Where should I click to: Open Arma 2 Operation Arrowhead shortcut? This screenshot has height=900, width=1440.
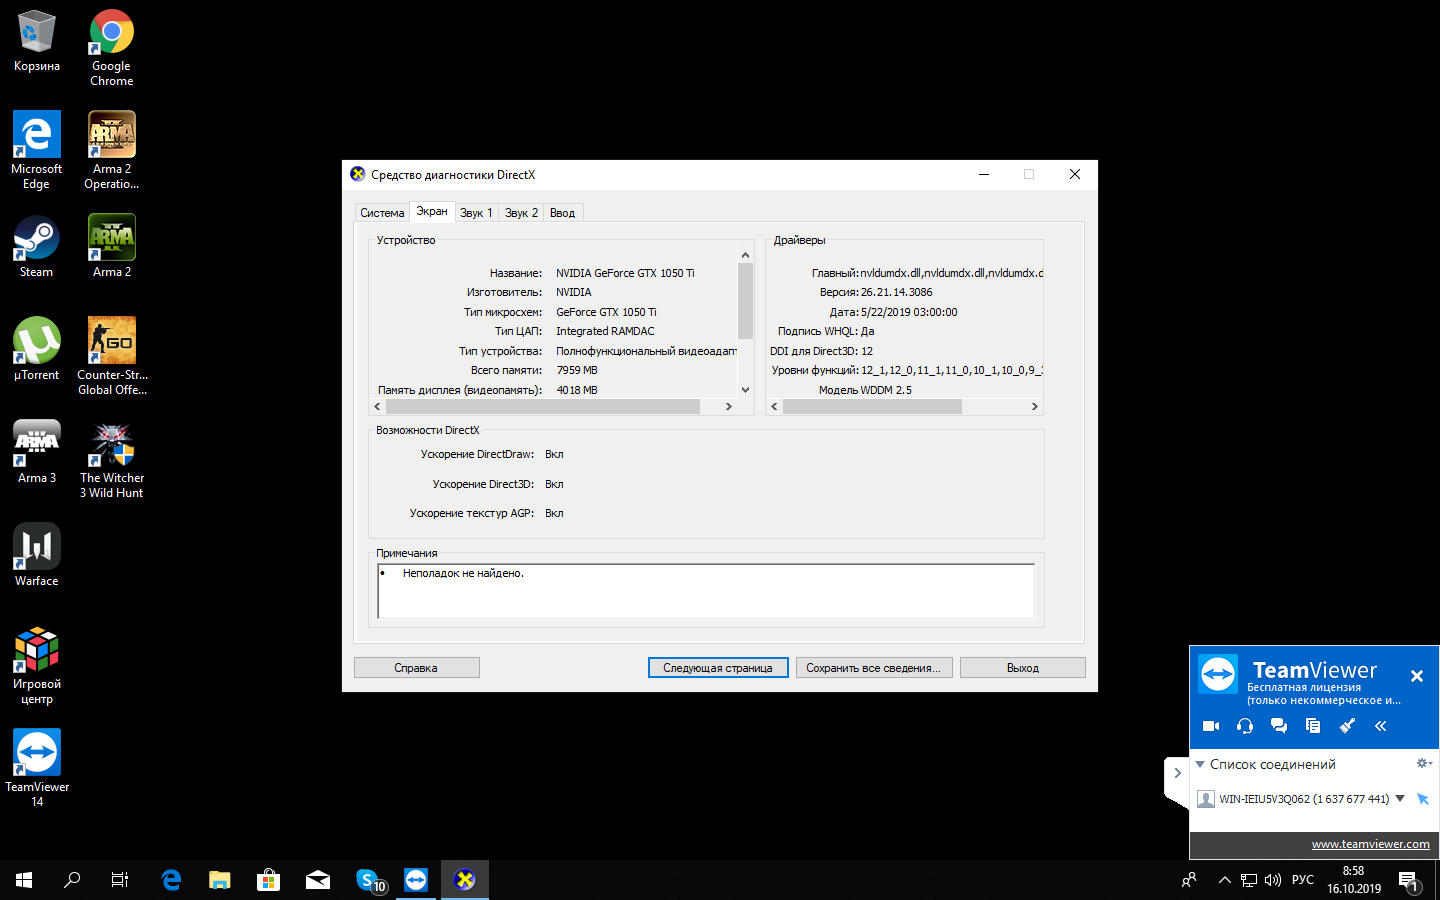[x=112, y=151]
